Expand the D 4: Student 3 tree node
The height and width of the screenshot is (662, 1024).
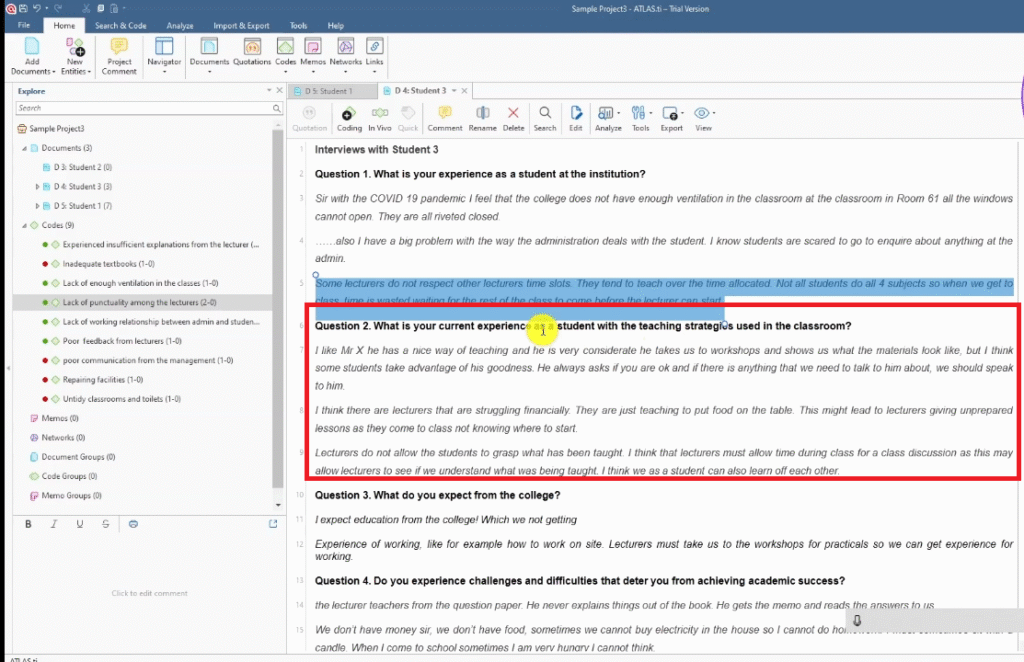click(37, 187)
